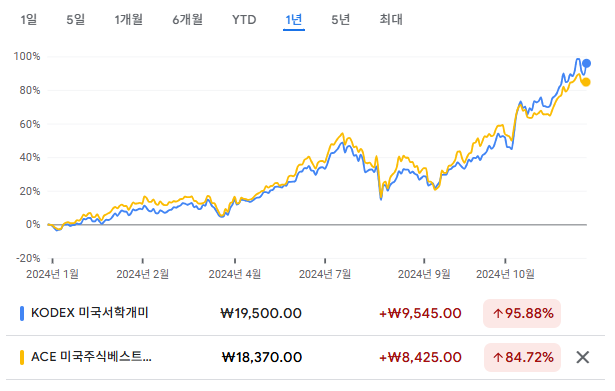Viewport: 615px width, 391px height.
Task: Click the 60% y-axis label
Action: tap(30, 124)
